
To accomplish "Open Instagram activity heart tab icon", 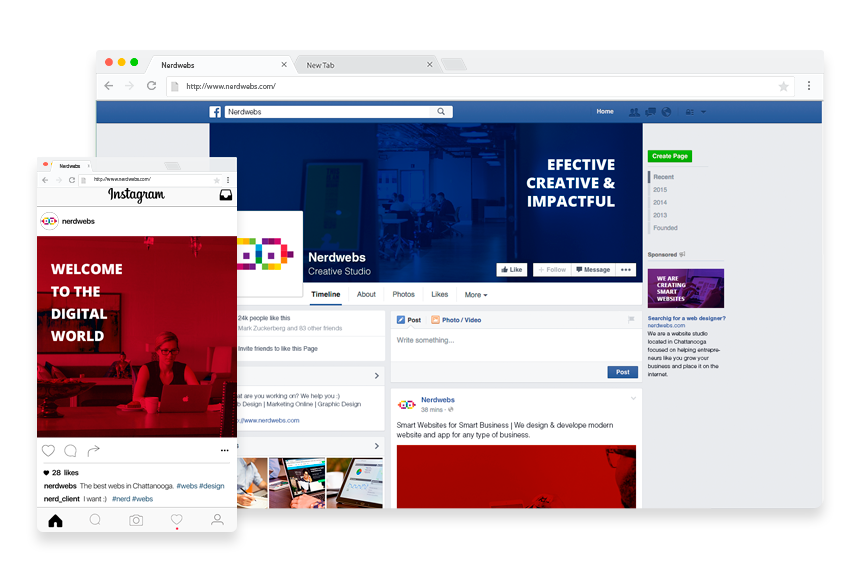I will (x=176, y=520).
